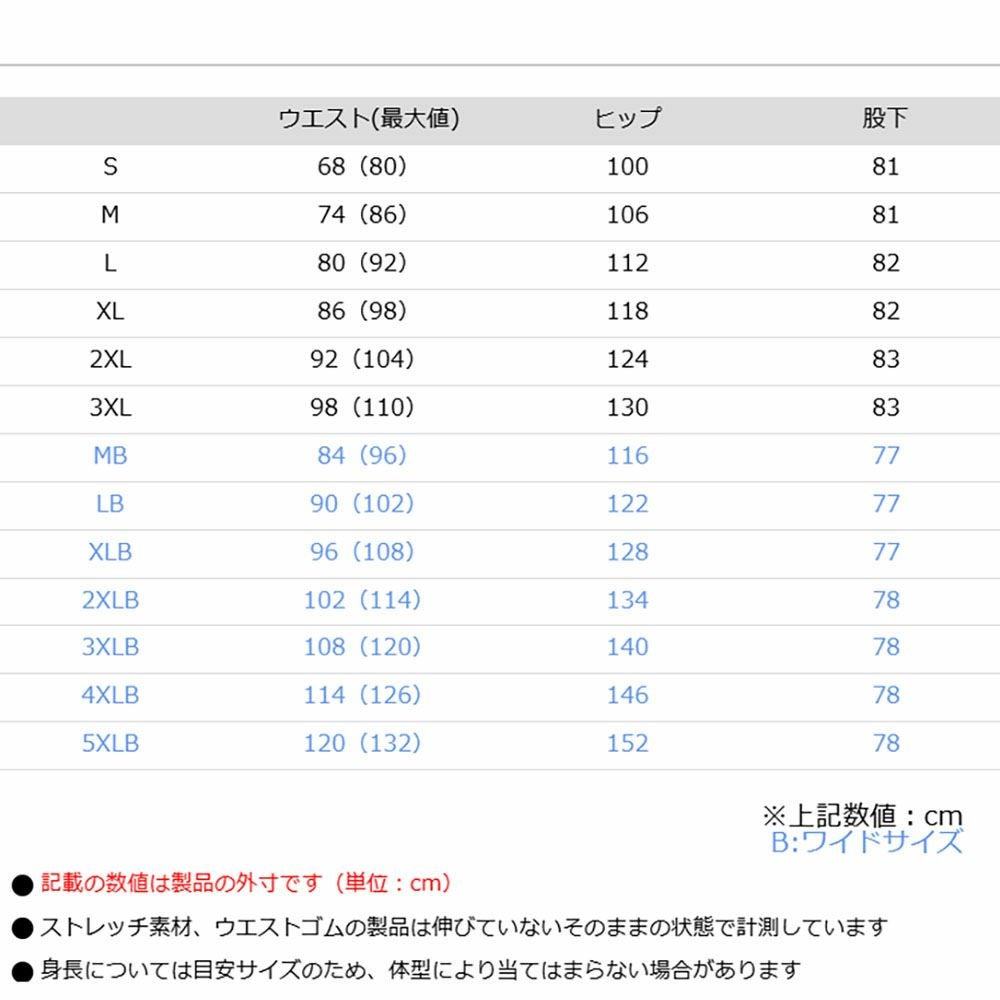
Task: Click waist value 120 (132)
Action: (x=362, y=744)
